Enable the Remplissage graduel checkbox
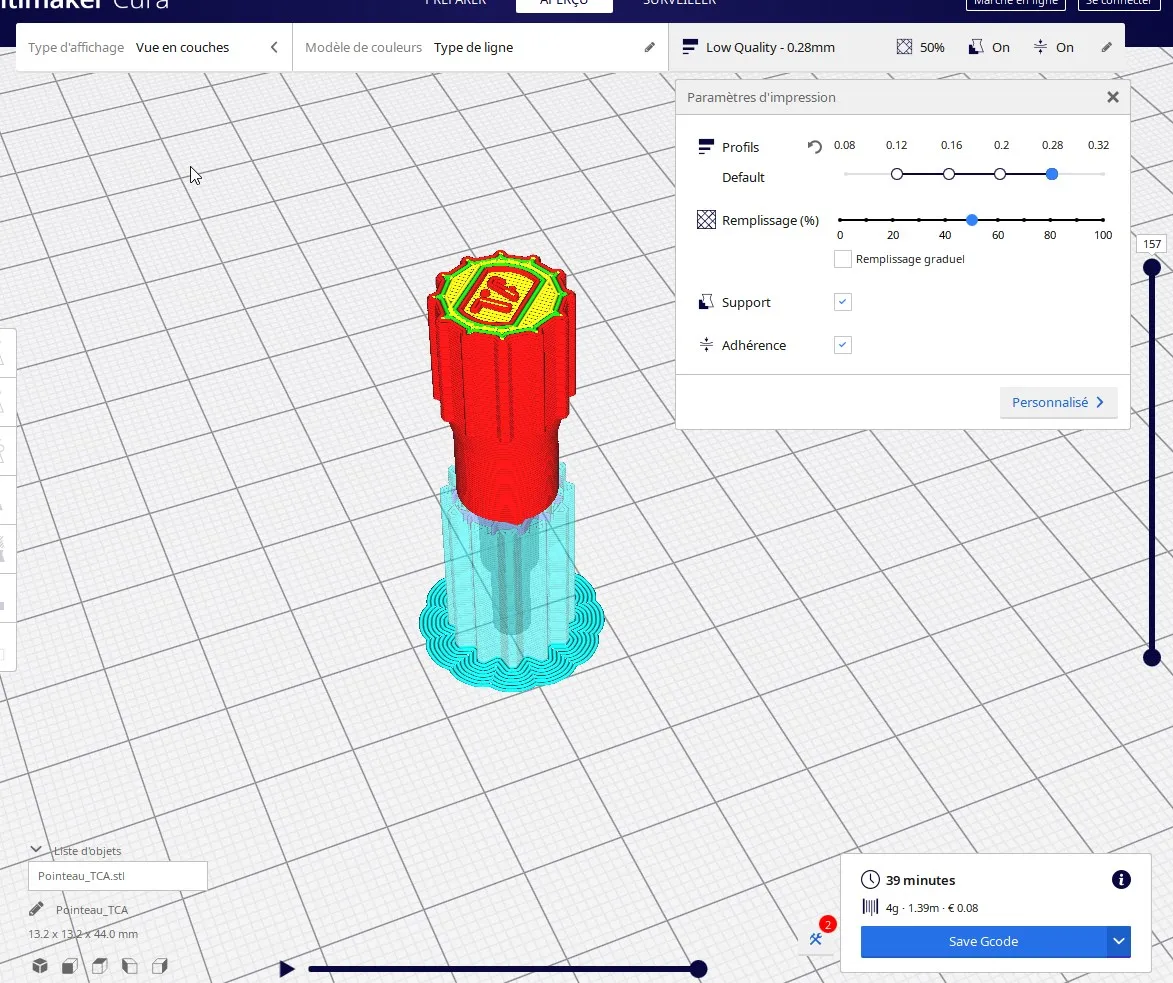This screenshot has height=983, width=1173. pos(843,259)
